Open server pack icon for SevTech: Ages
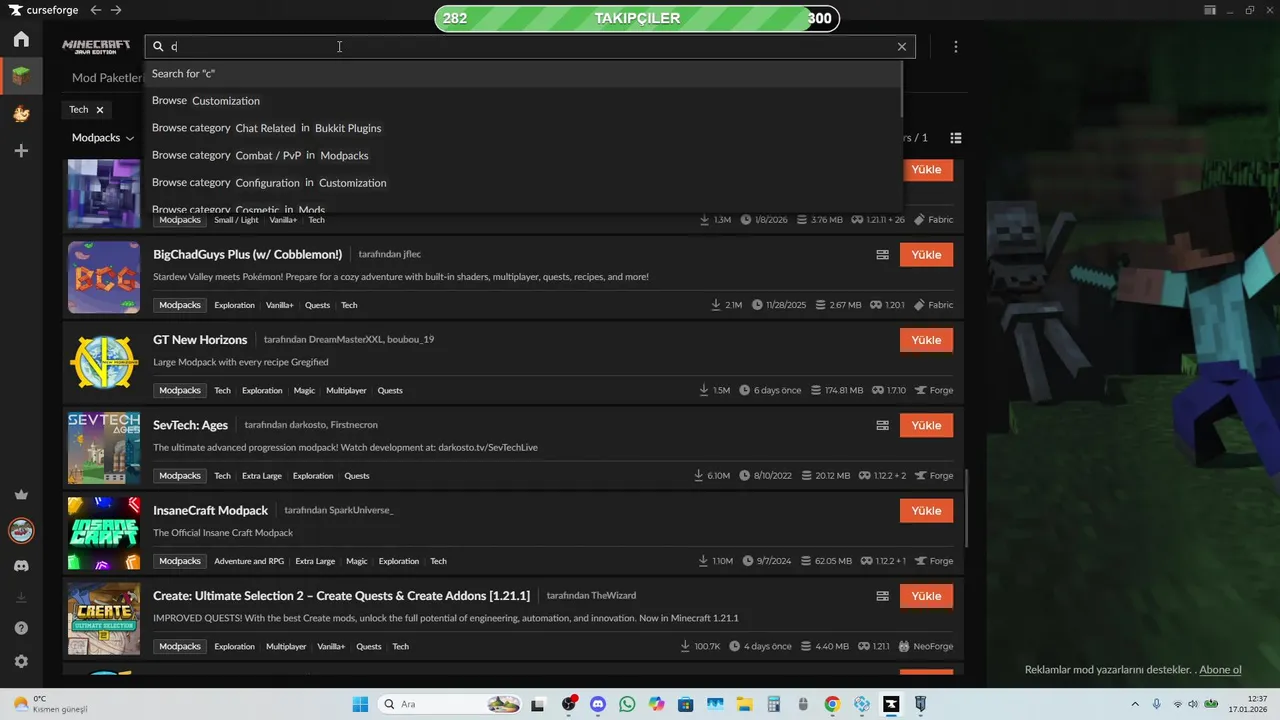This screenshot has height=720, width=1280. pos(882,425)
